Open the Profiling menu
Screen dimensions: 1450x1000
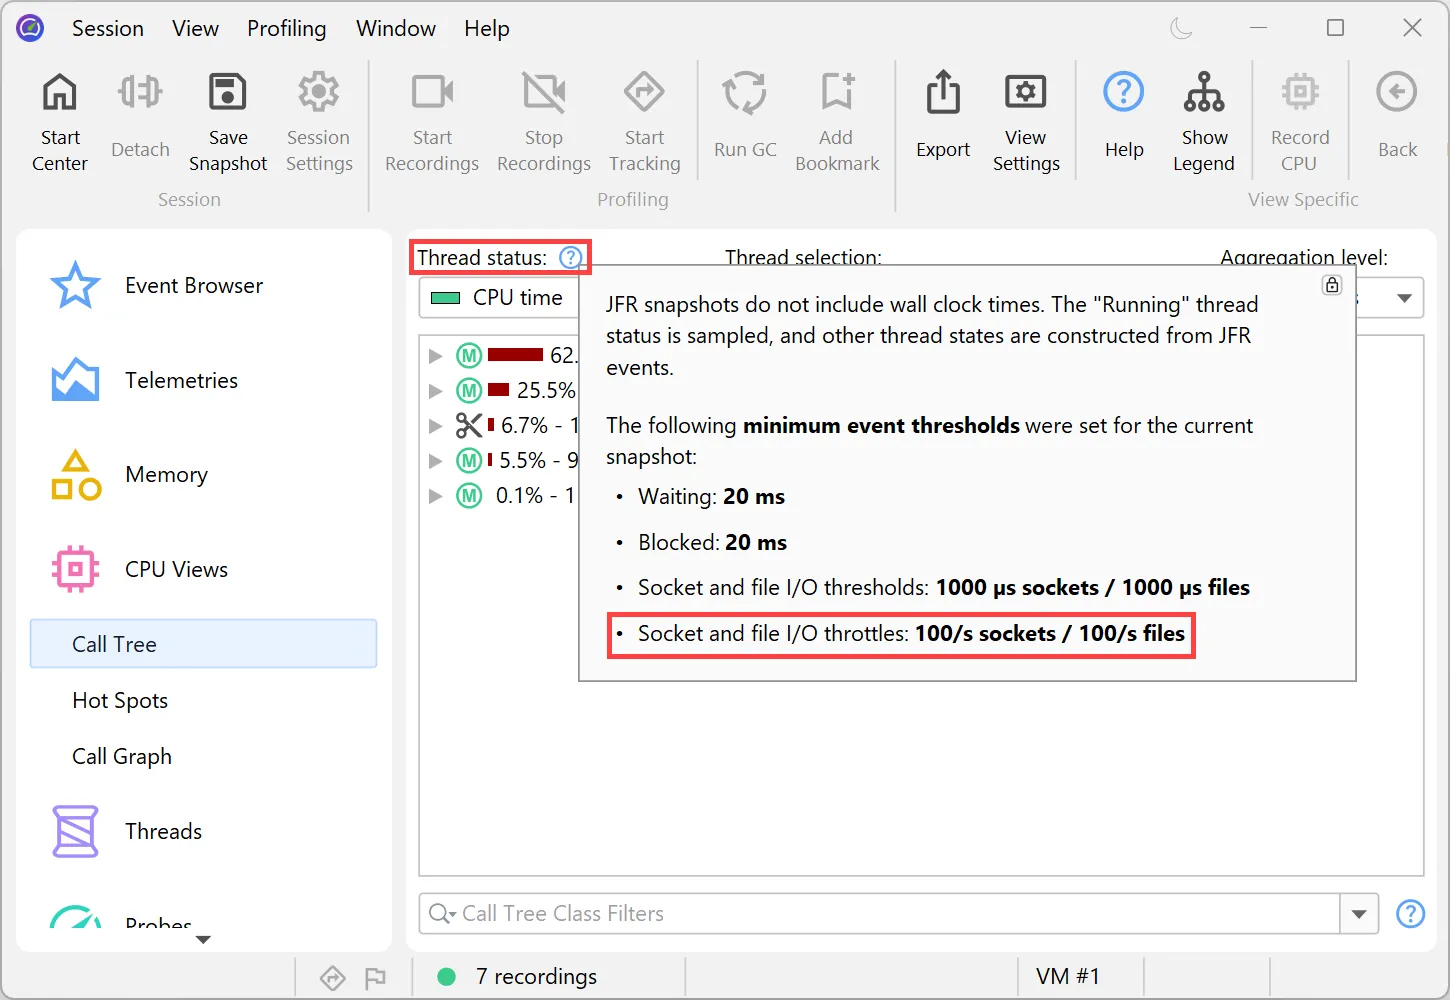(x=286, y=28)
